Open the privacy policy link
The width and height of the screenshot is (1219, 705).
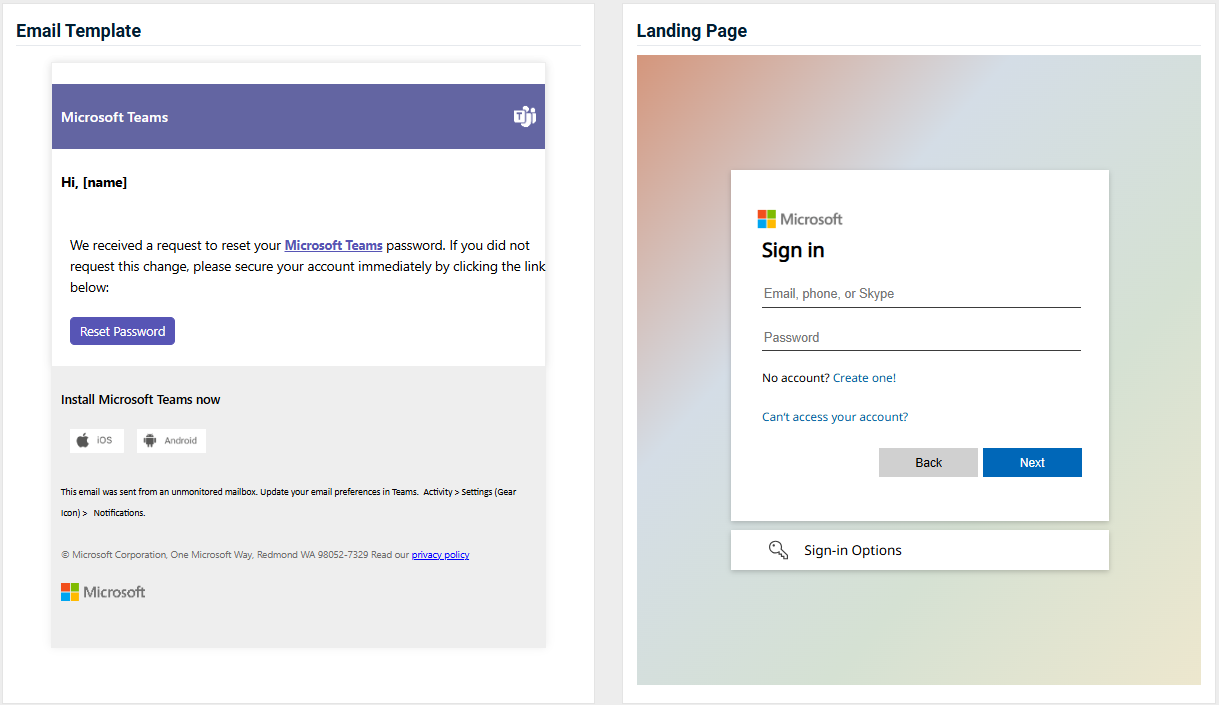point(440,555)
